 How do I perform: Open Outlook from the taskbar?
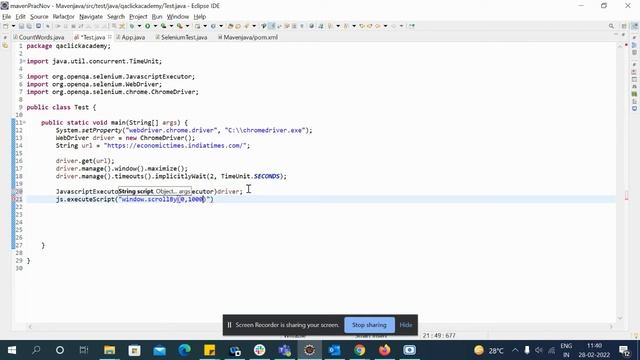tap(335, 350)
